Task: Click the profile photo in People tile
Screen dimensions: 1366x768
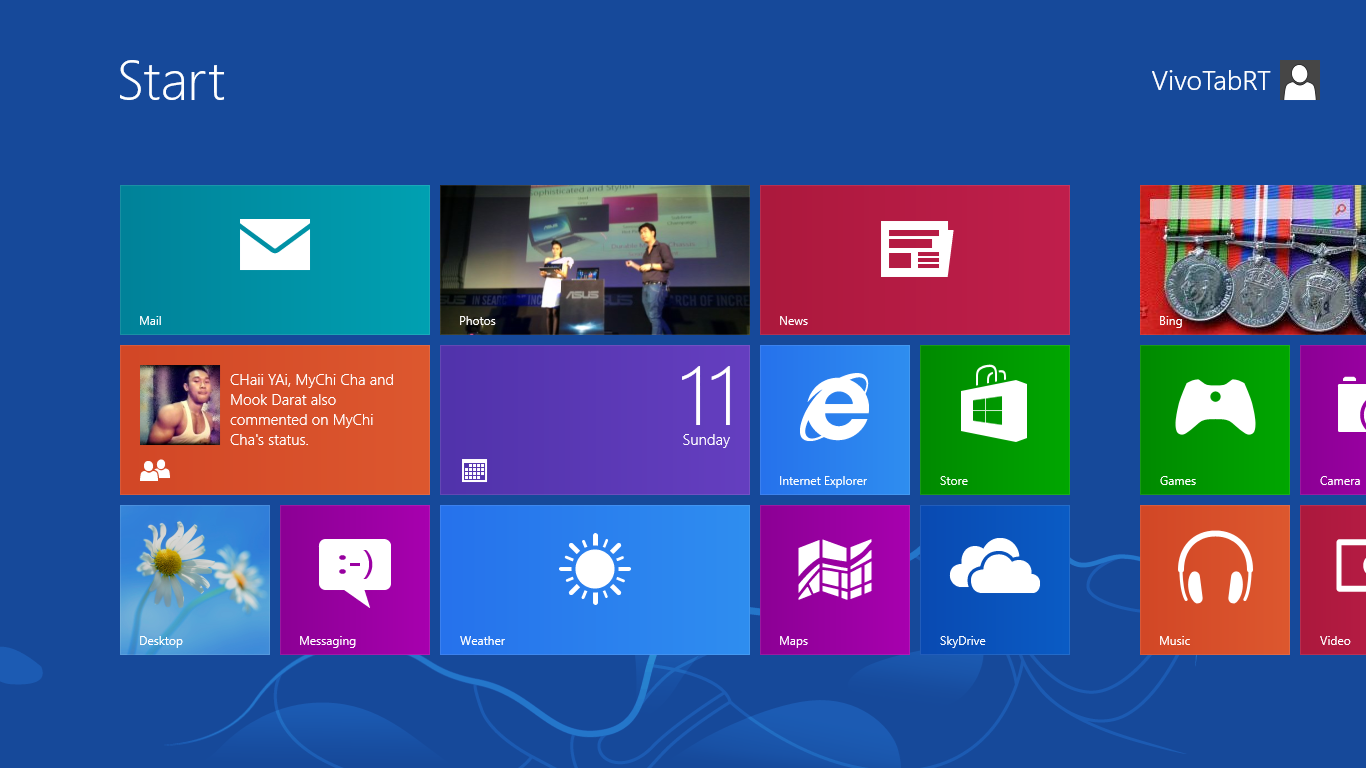Action: pos(180,405)
